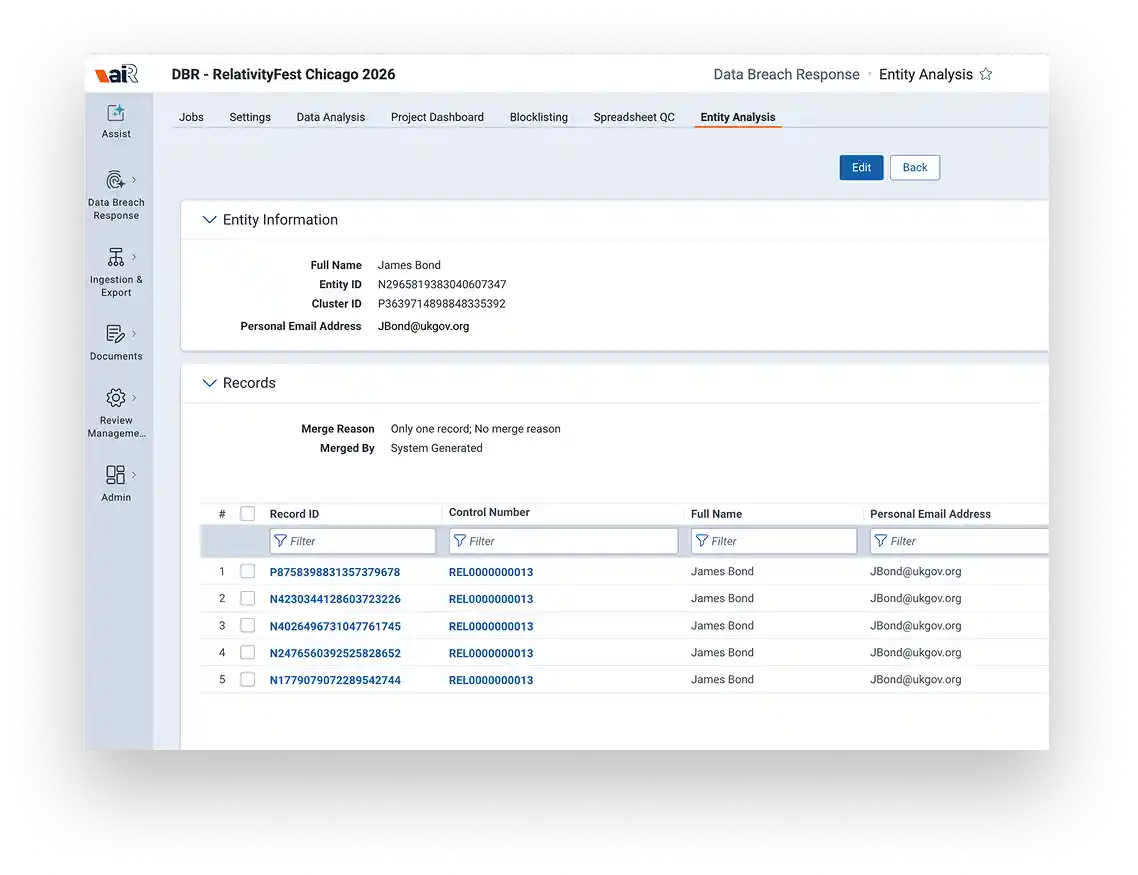Screen dimensions: 1138x875
Task: Open record link N1779079072289542744
Action: (x=335, y=680)
